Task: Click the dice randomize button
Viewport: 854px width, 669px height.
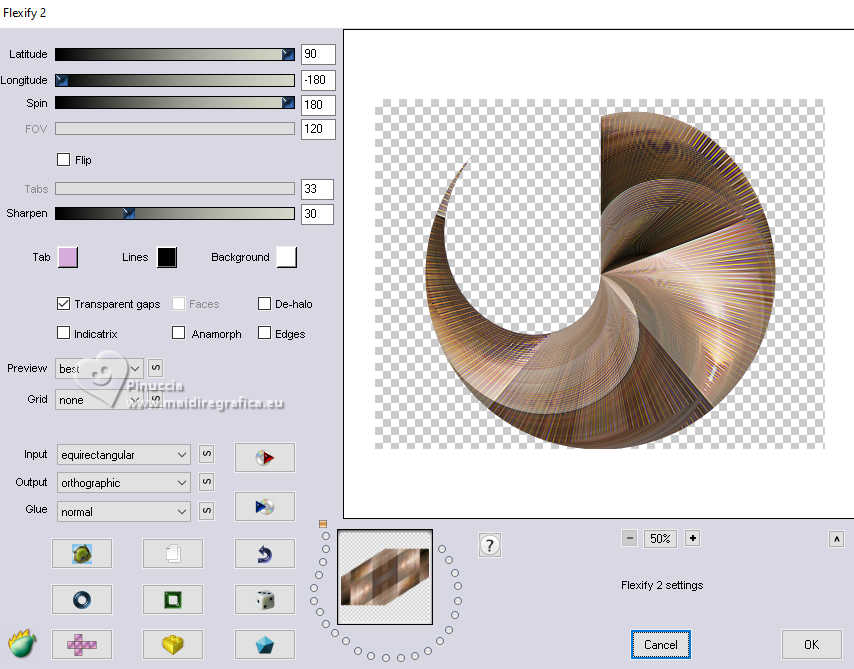Action: 265,599
